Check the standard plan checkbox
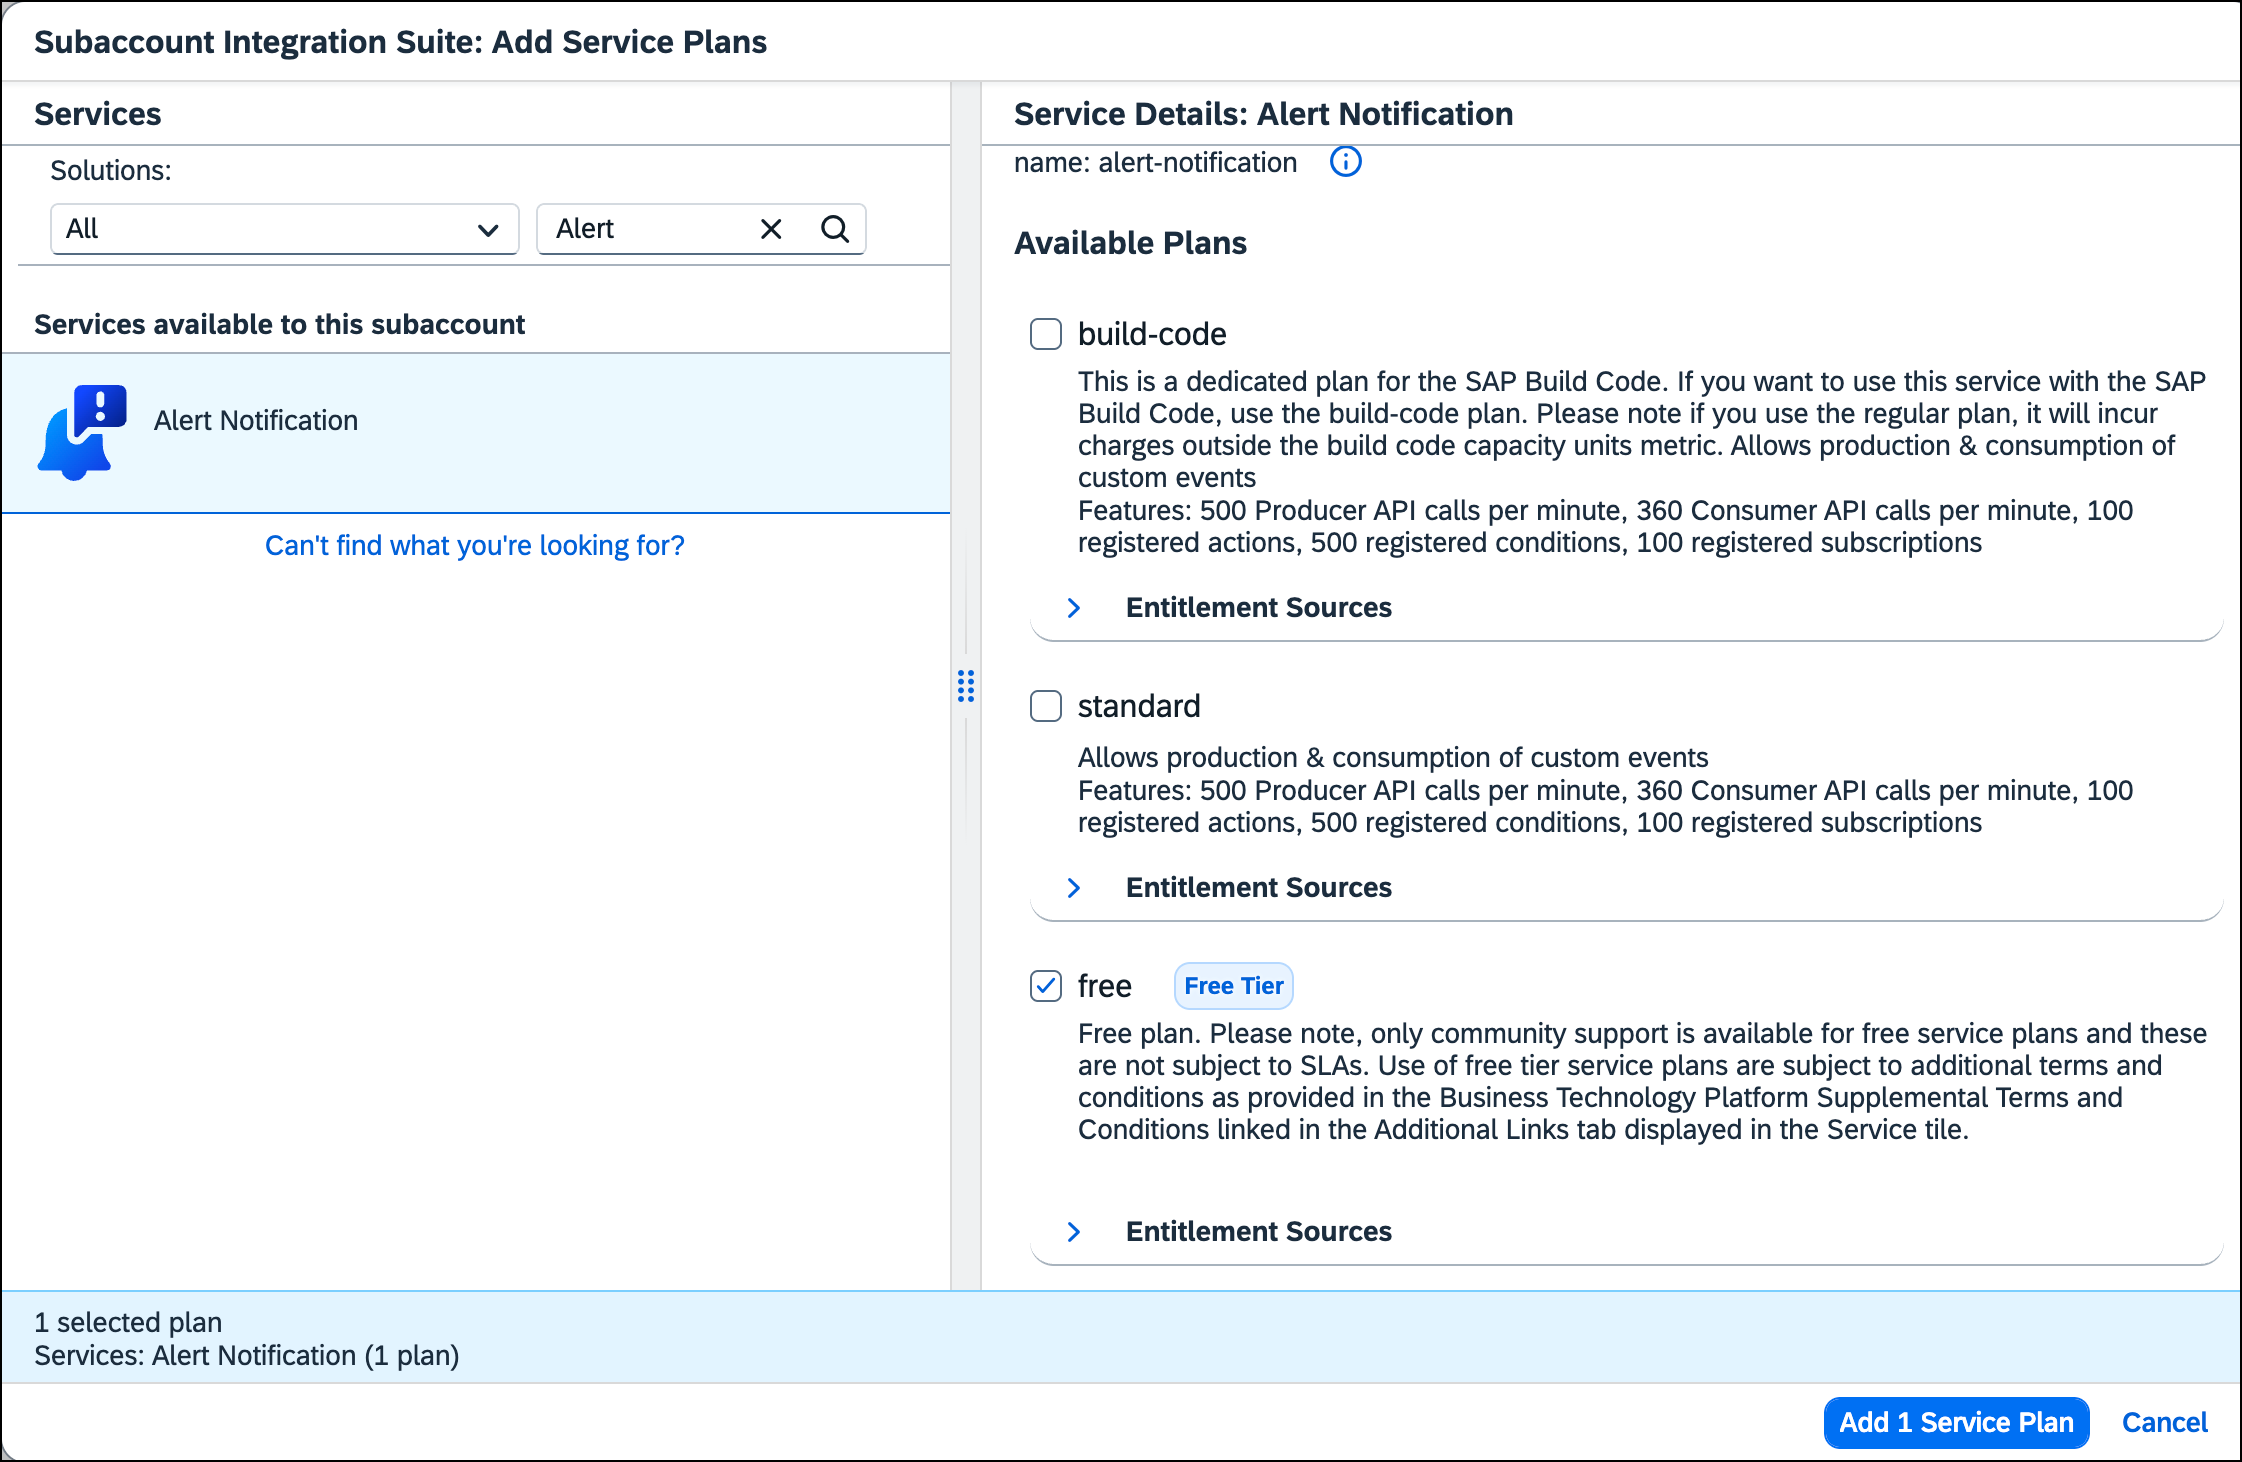Viewport: 2242px width, 1462px height. click(1046, 706)
